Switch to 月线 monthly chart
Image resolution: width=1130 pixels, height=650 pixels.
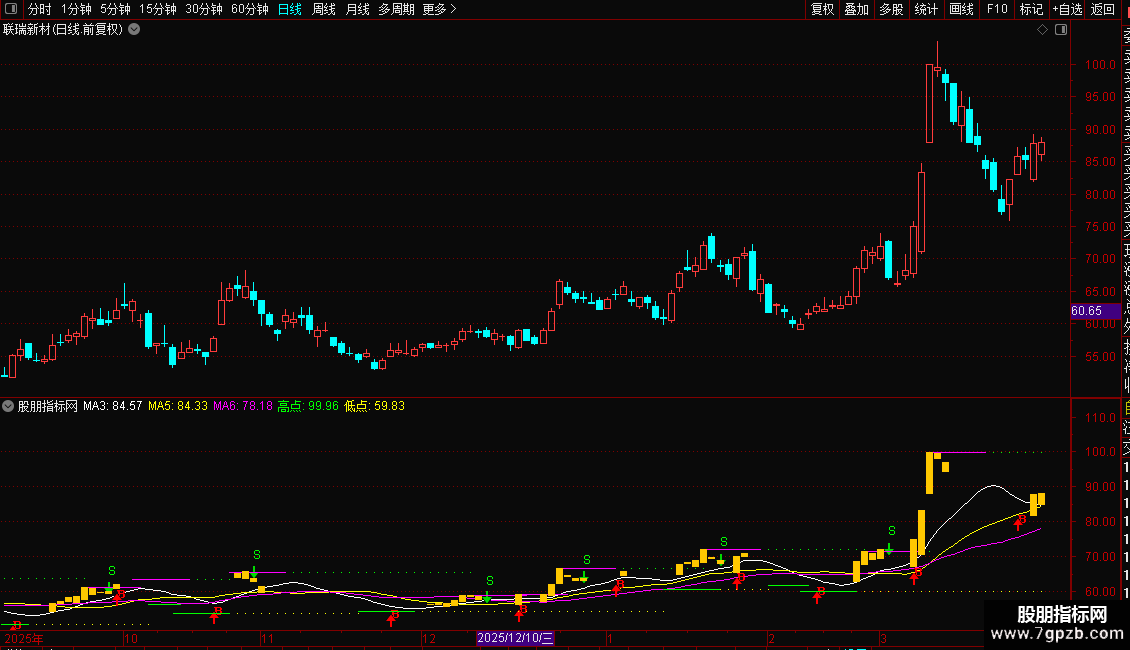357,9
